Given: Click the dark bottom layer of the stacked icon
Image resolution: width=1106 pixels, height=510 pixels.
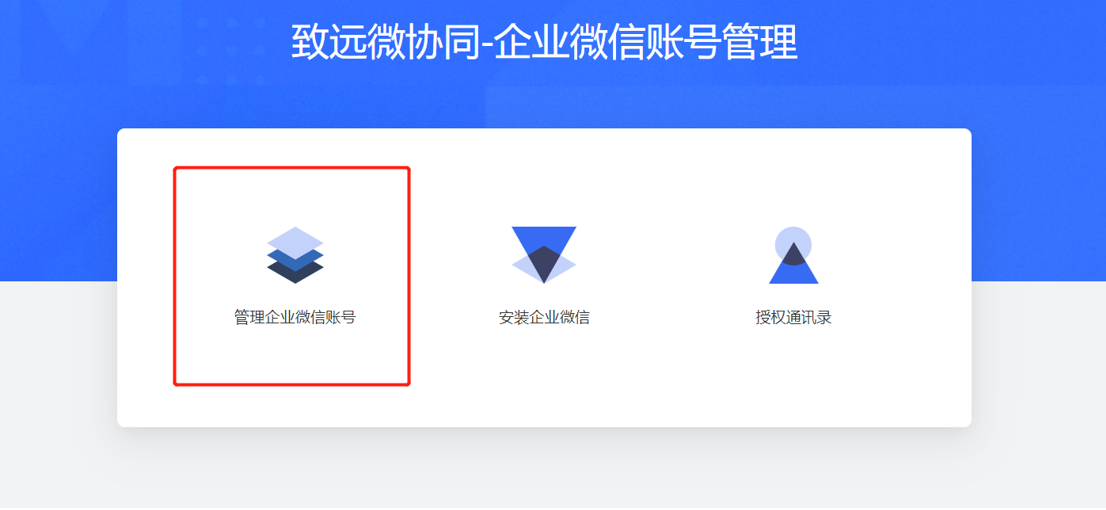Looking at the screenshot, I should pos(295,275).
